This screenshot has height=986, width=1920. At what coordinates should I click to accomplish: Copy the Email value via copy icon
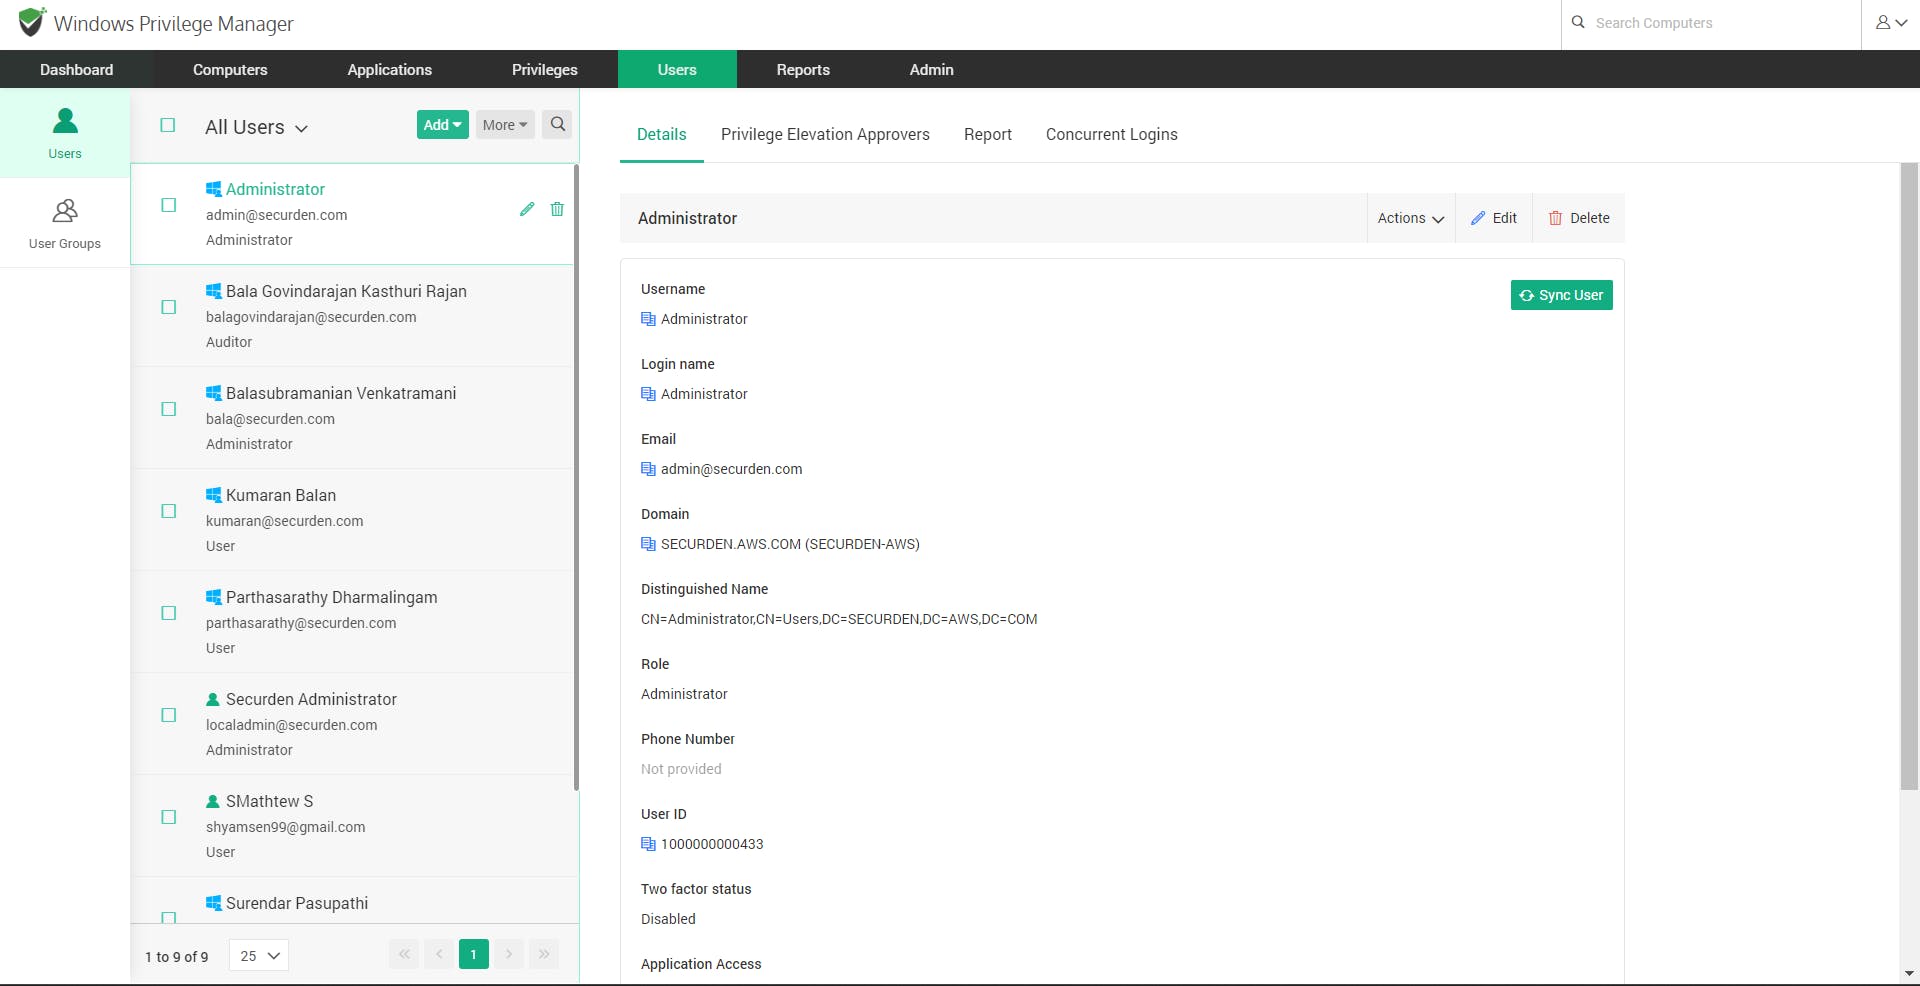coord(648,469)
